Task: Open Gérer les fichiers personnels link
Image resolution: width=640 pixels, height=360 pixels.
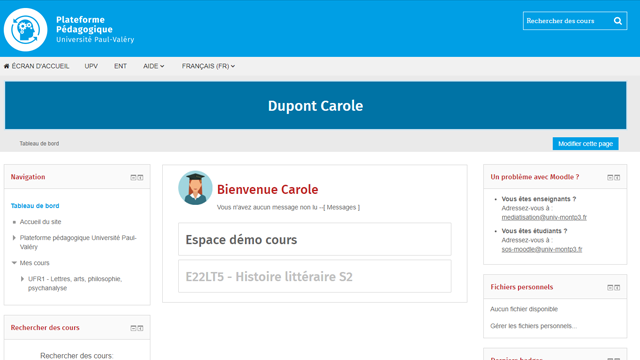Action: coord(533,326)
